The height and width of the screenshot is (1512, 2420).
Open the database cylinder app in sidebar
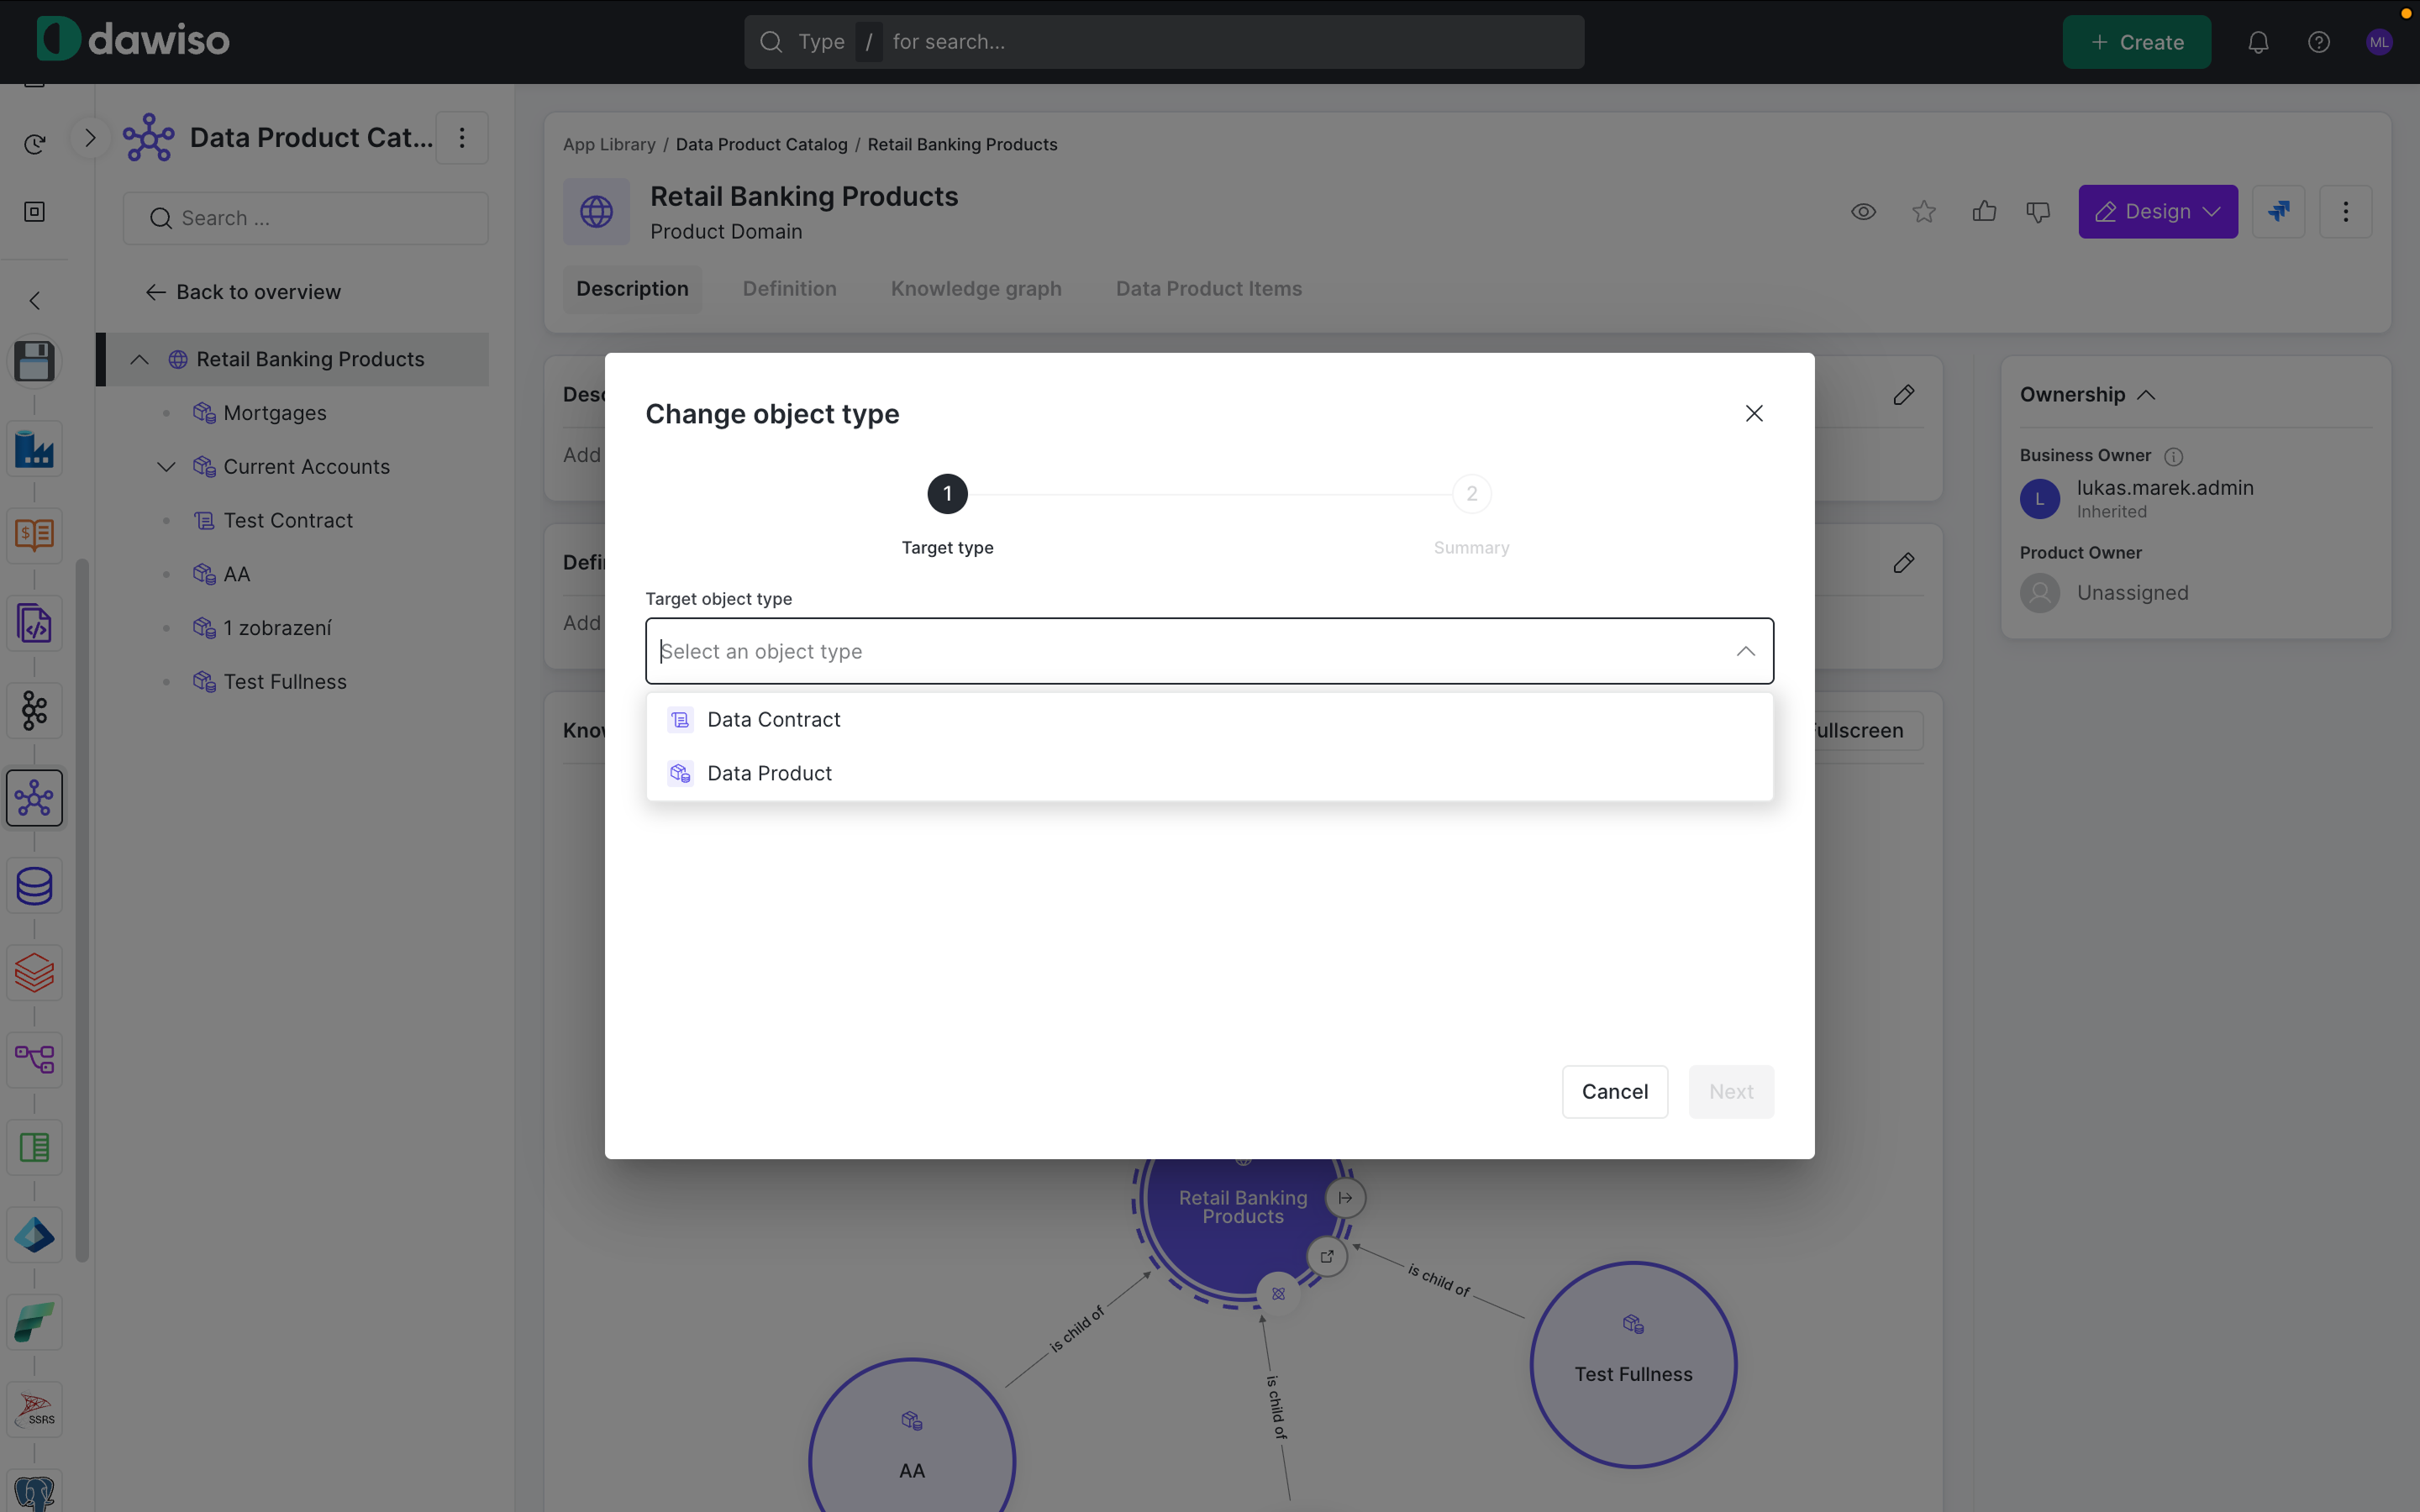pyautogui.click(x=35, y=886)
